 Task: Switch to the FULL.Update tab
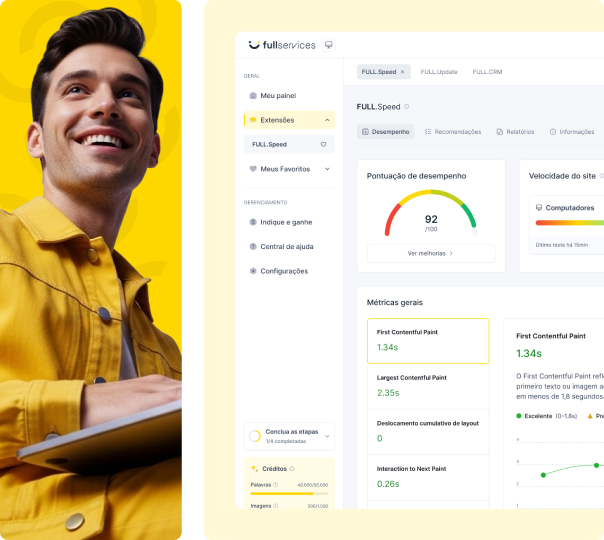(439, 72)
